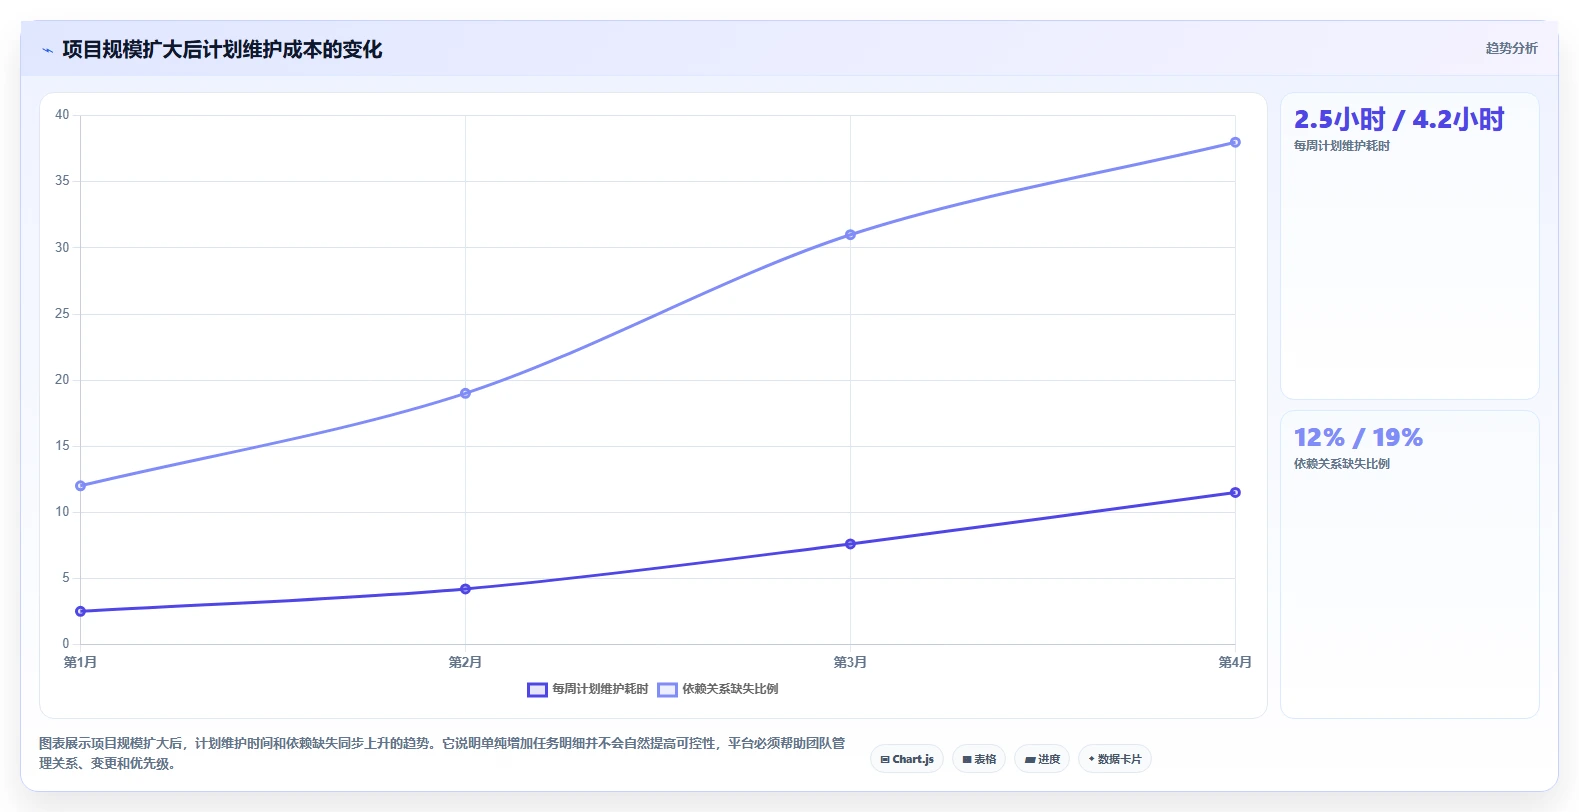The width and height of the screenshot is (1579, 812).
Task: Click the chart description paragraph
Action: point(442,753)
